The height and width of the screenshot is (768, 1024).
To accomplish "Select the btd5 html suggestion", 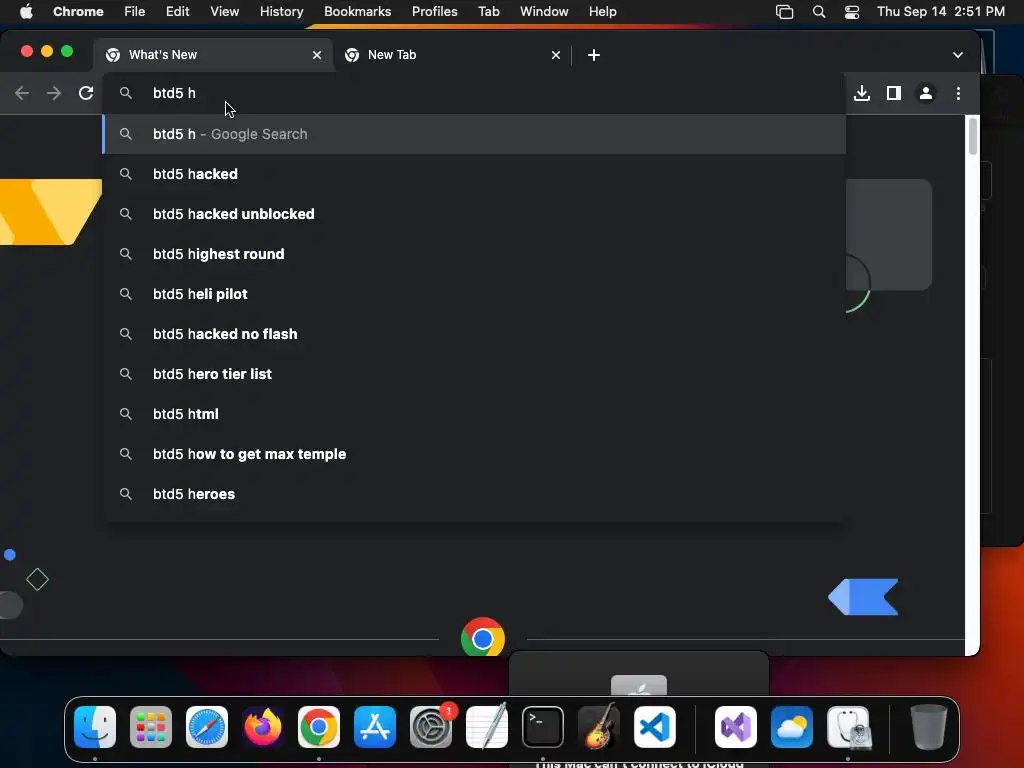I will point(474,413).
